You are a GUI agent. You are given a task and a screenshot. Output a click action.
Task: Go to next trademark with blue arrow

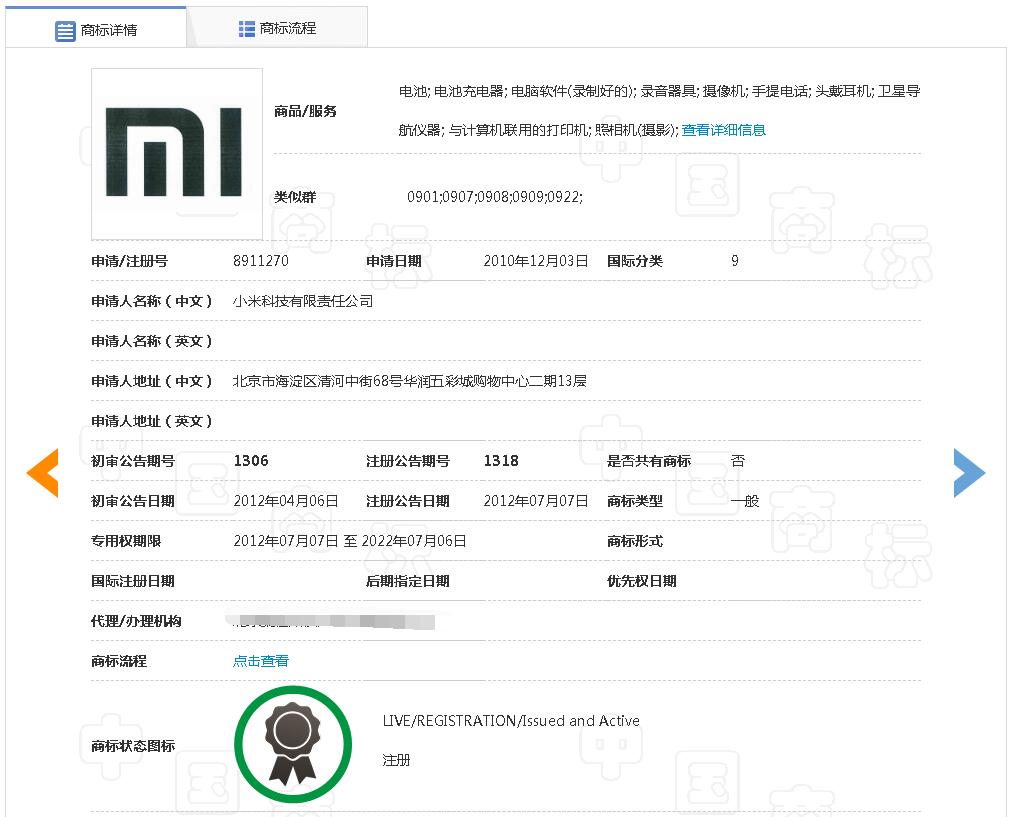969,473
